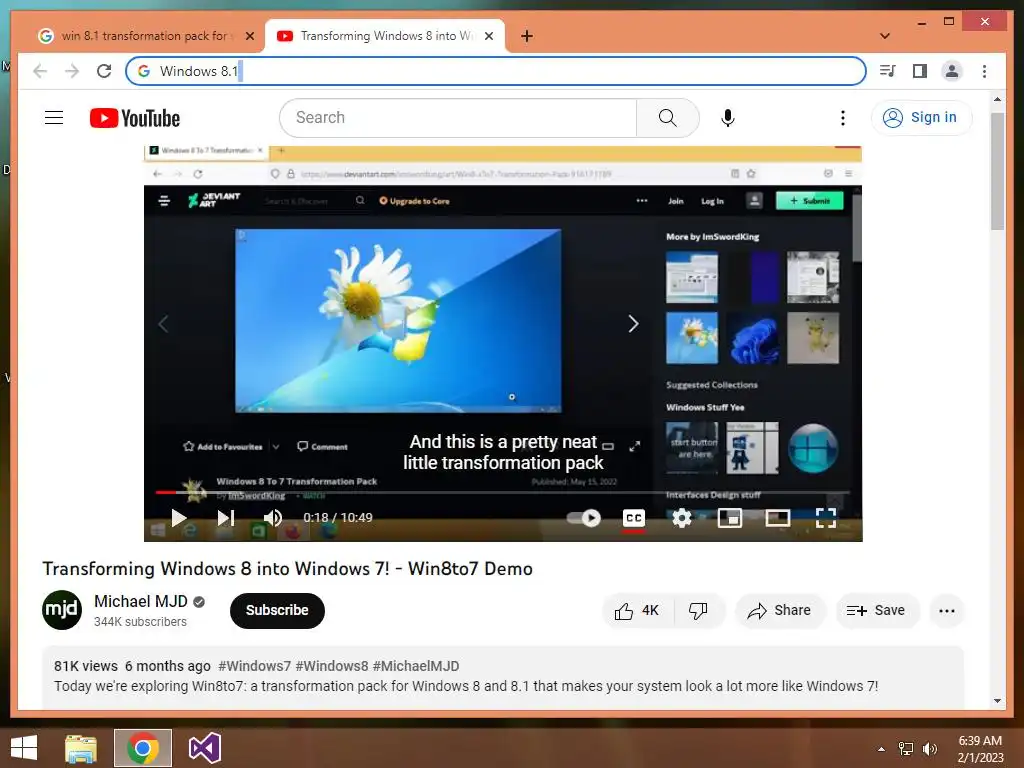Open the Windows Start button
Screen dimensions: 1024x768
[x=24, y=748]
